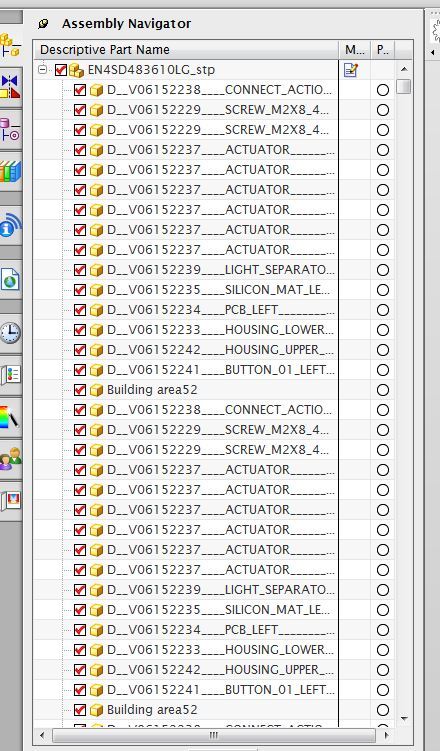This screenshot has height=751, width=440.
Task: Select the upper Building area52 row text
Action: pos(152,390)
